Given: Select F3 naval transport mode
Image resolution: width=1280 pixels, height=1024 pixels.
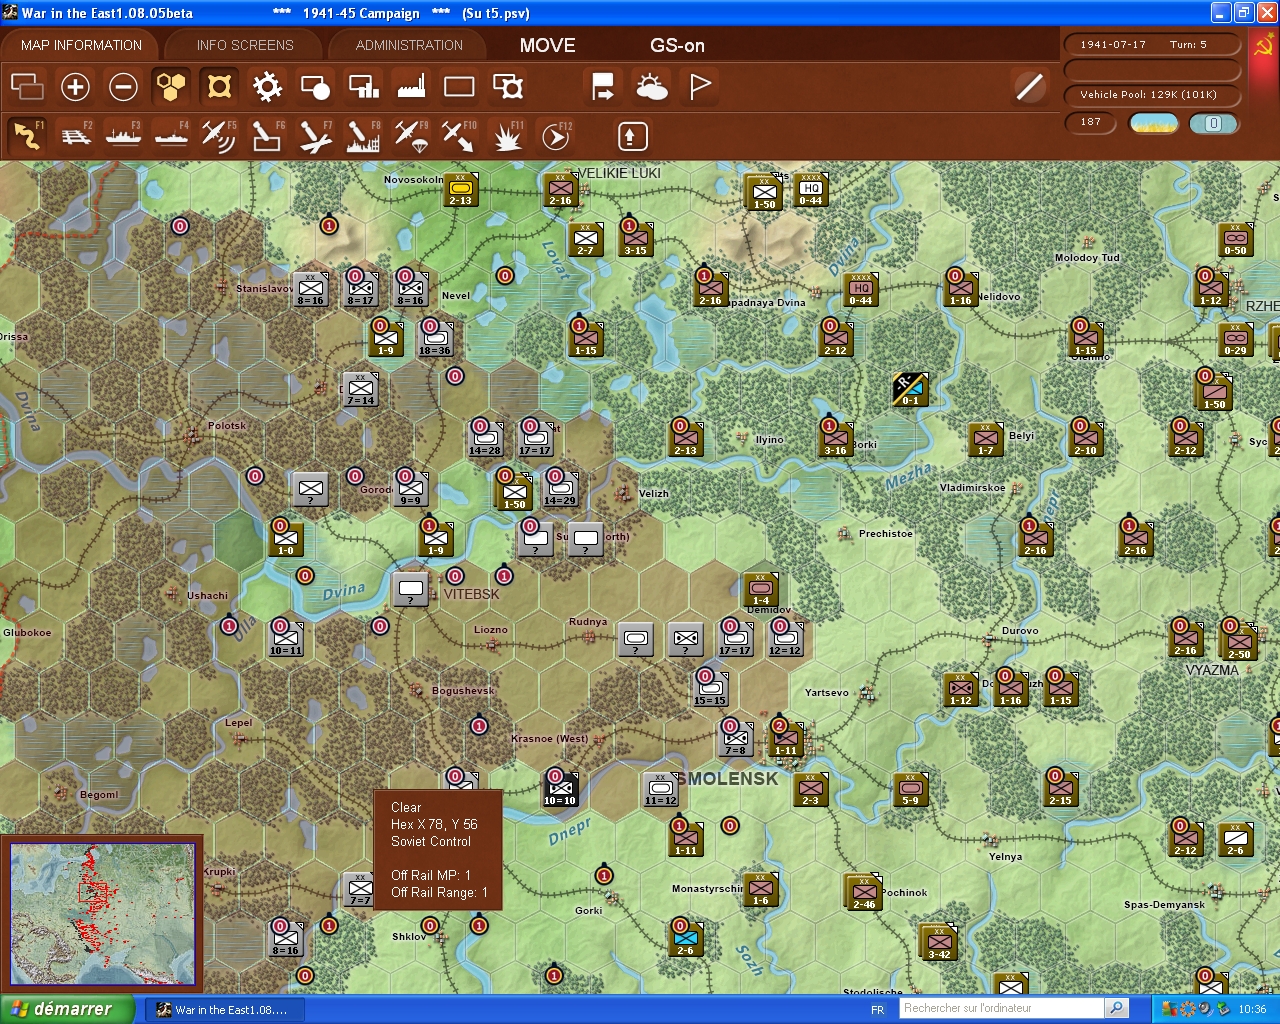Looking at the screenshot, I should pos(123,135).
